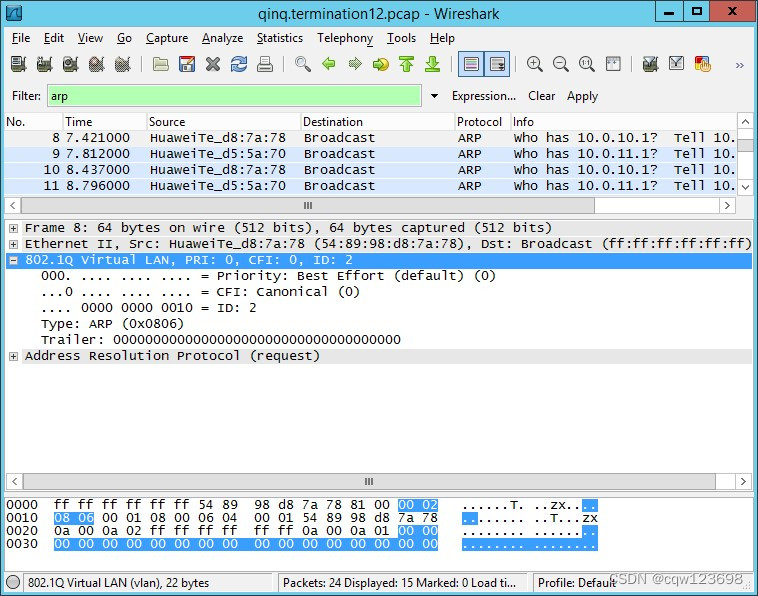Close this capture file X icon
This screenshot has height=596, width=758.
[213, 64]
